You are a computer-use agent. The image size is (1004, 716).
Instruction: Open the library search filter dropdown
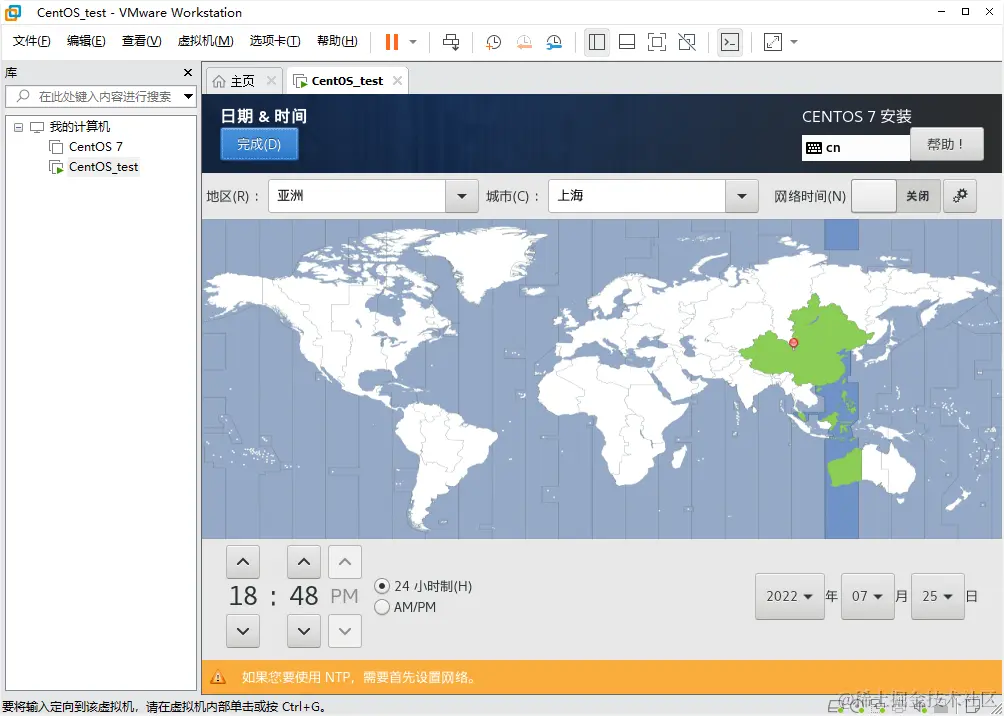188,97
